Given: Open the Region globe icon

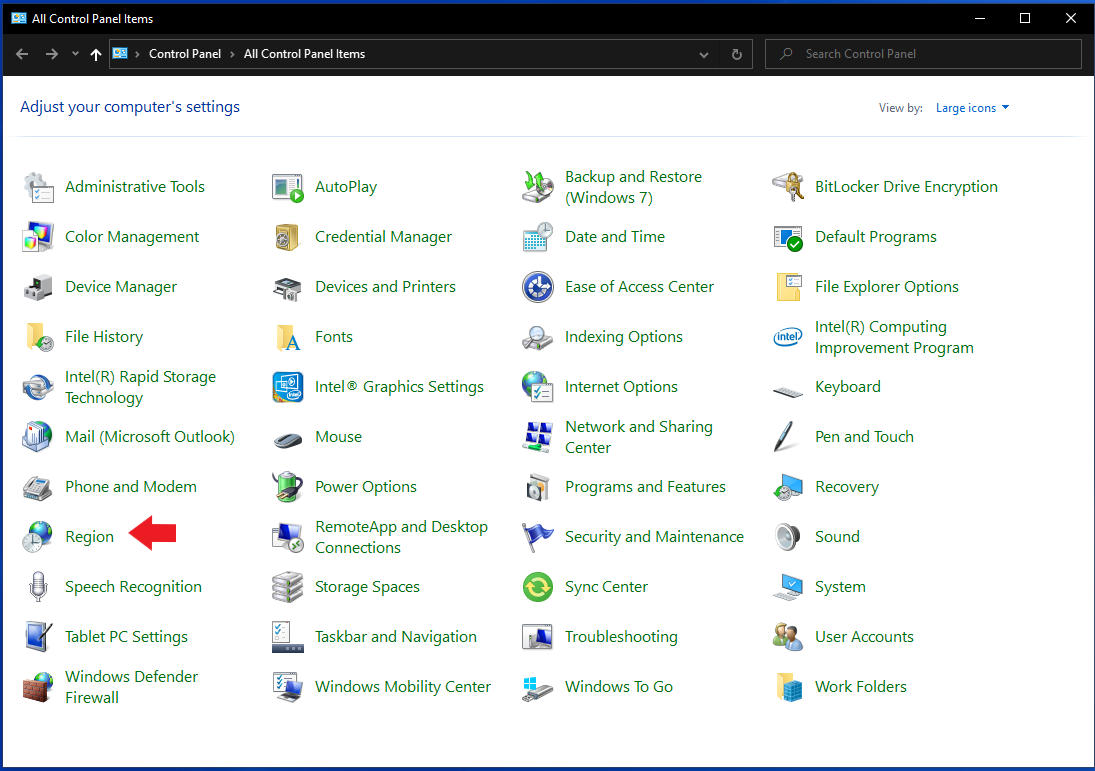Looking at the screenshot, I should (x=38, y=536).
